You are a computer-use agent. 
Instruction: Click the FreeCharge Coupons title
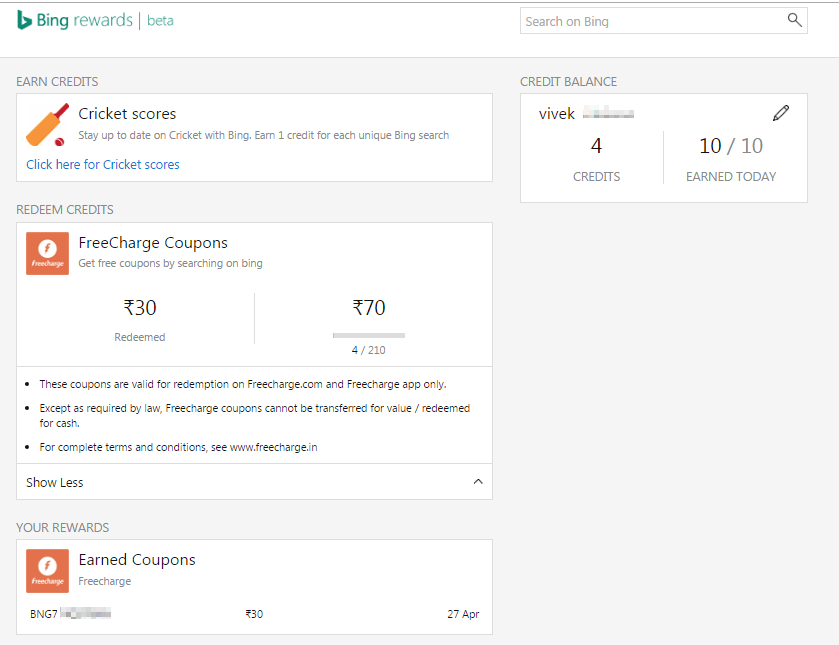coord(153,243)
